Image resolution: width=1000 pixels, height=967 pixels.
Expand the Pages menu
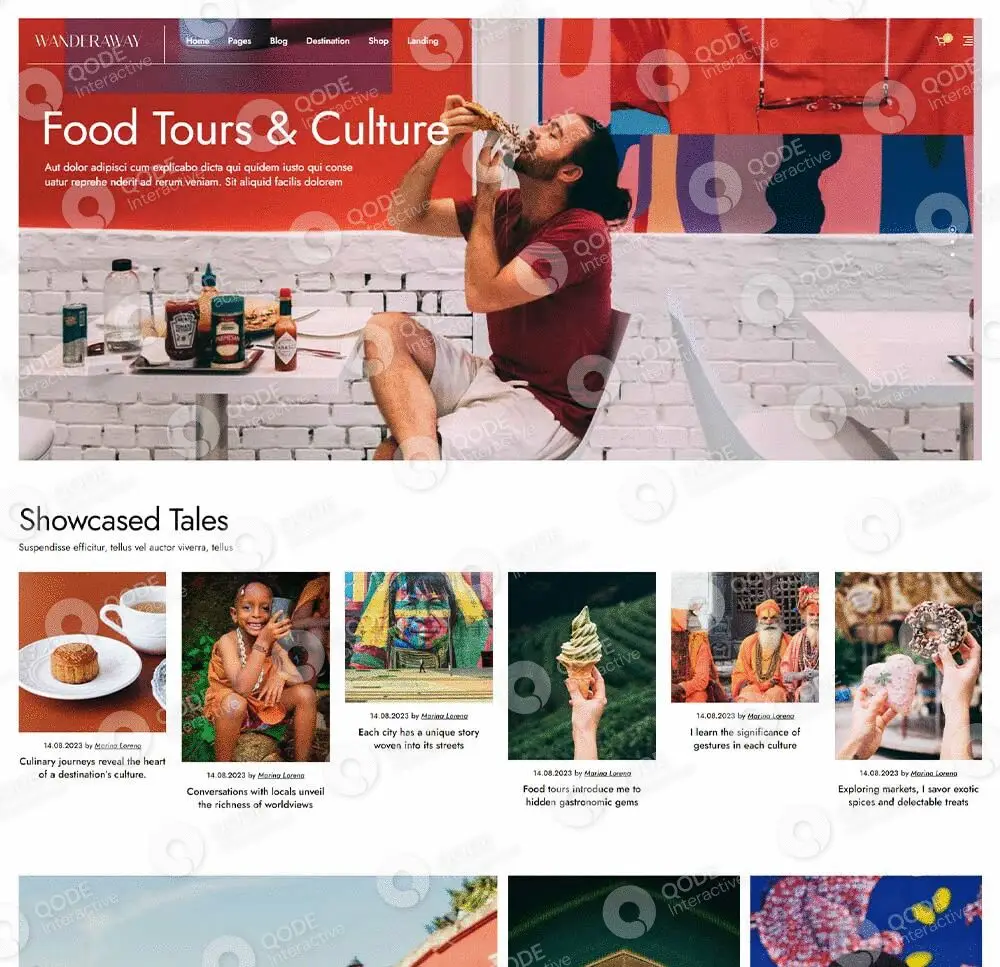[x=239, y=41]
